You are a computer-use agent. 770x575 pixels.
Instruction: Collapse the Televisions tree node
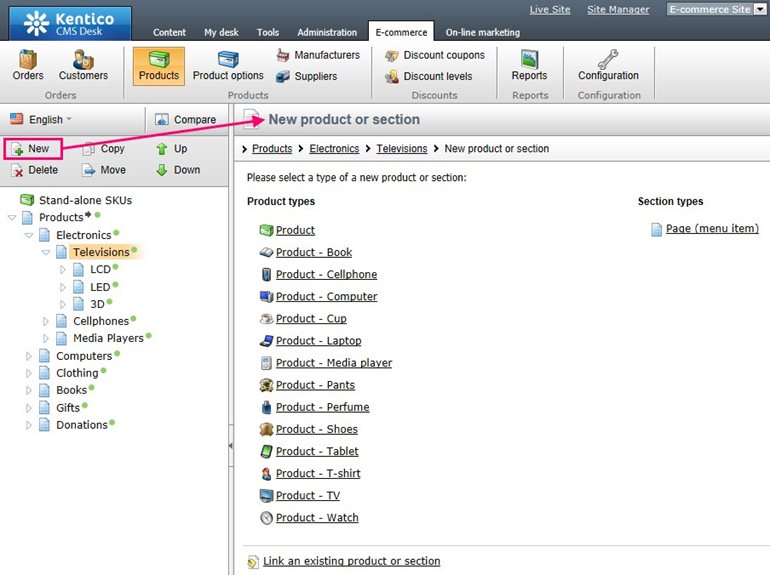(46, 252)
